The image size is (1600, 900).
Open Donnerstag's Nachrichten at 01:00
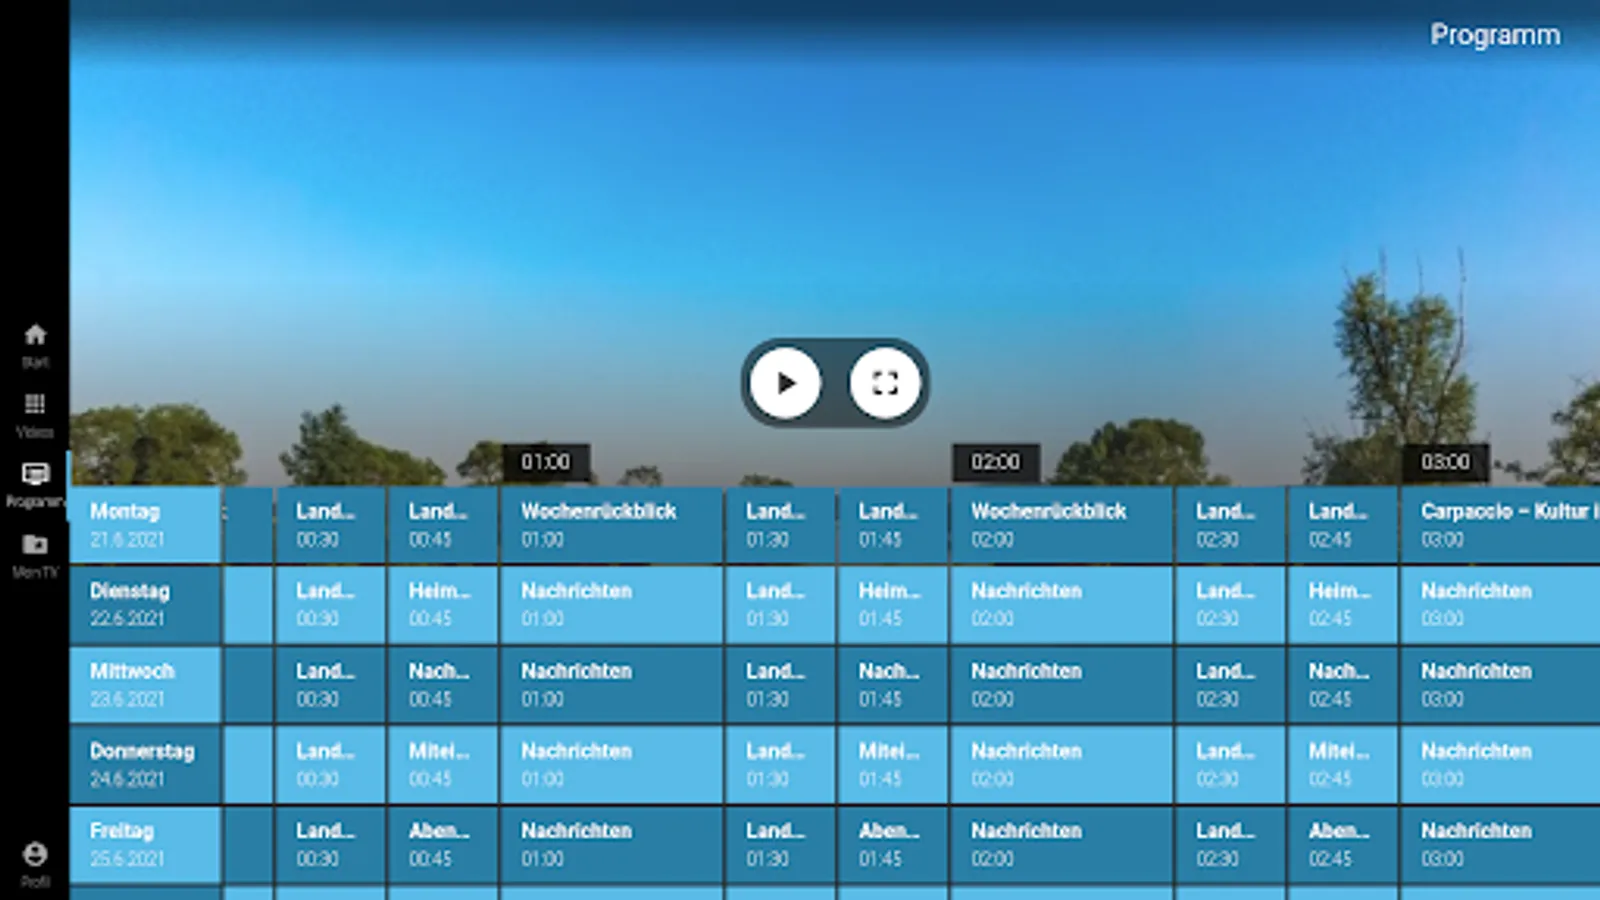pos(612,765)
